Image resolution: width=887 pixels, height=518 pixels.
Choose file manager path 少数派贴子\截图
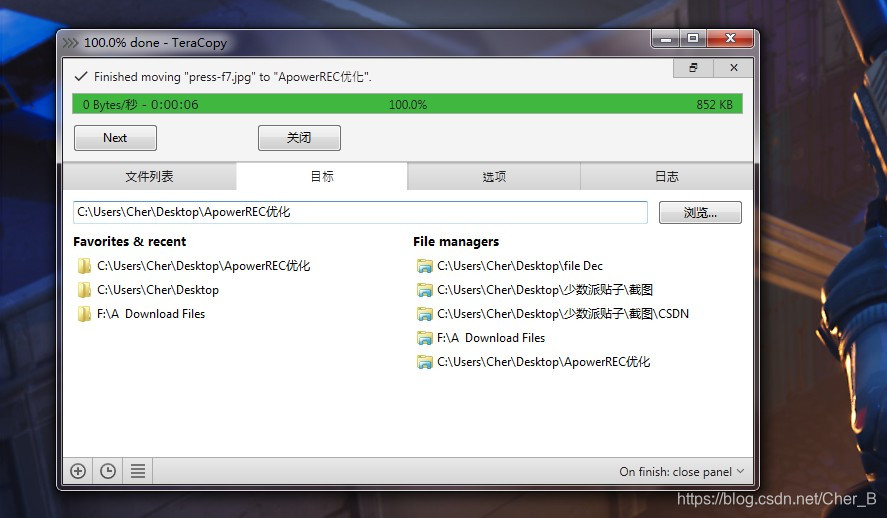(x=545, y=290)
